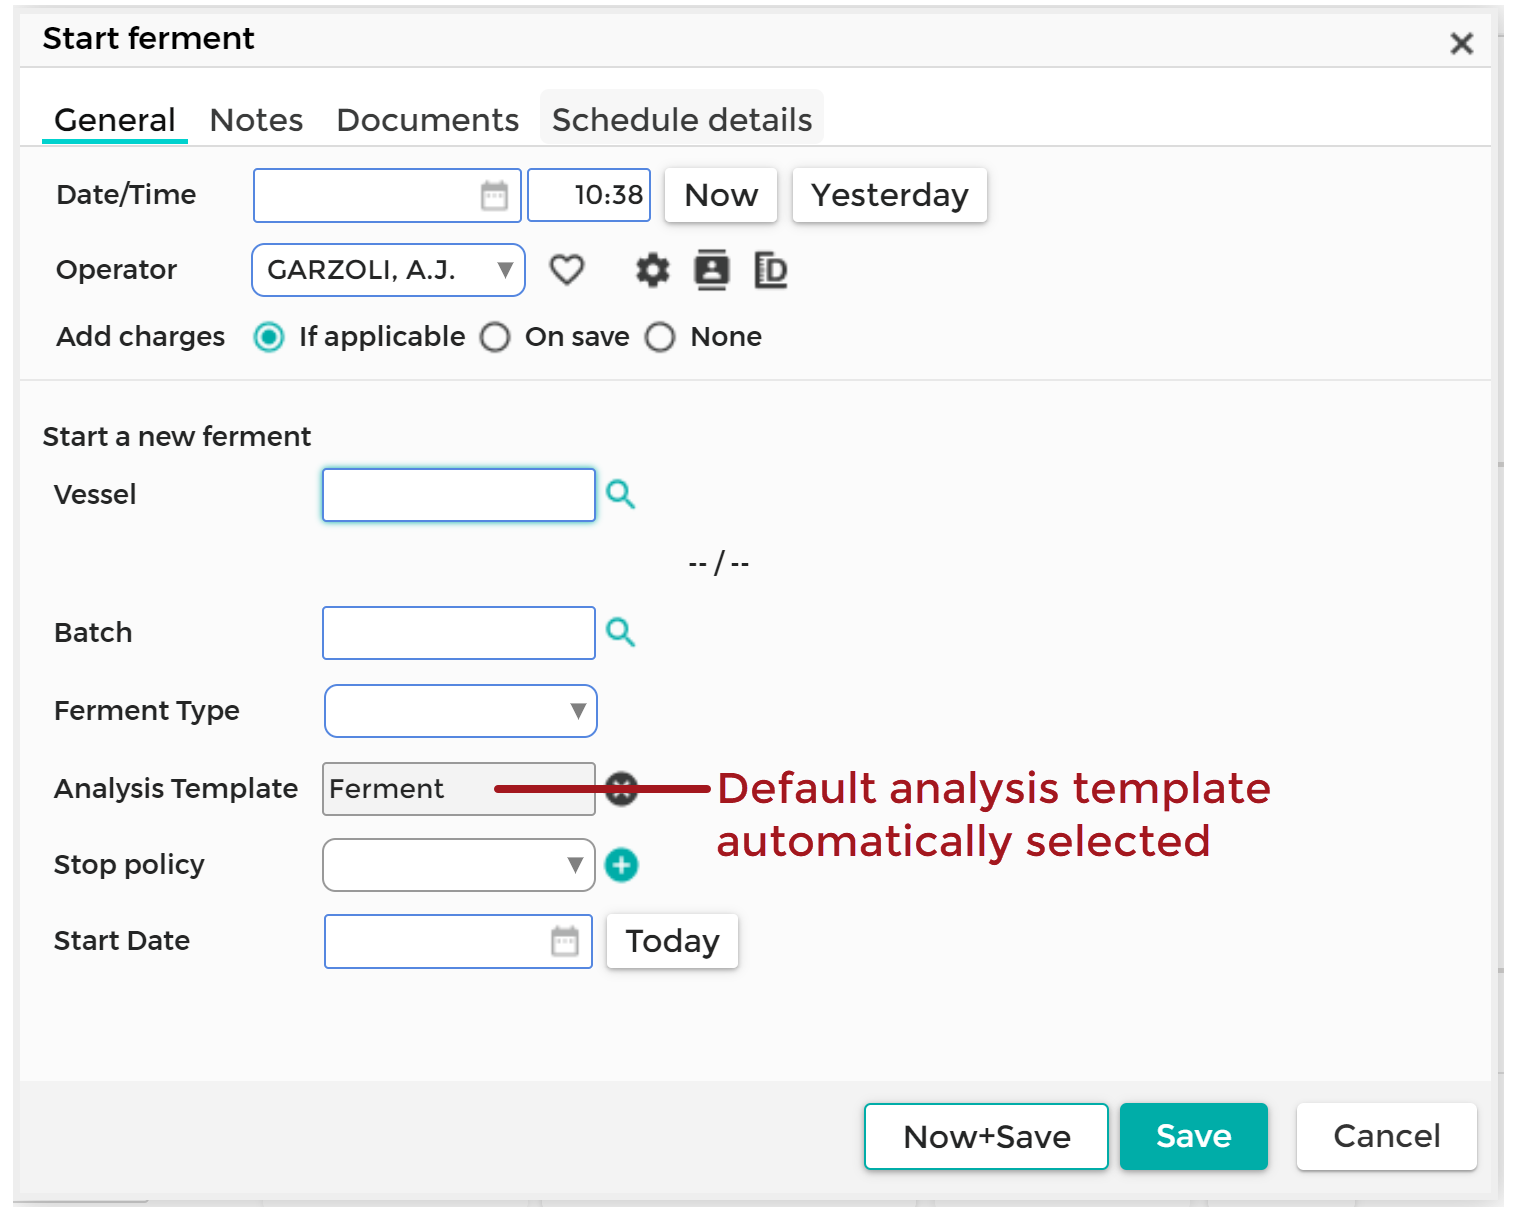Focus the Batch input field

click(459, 633)
